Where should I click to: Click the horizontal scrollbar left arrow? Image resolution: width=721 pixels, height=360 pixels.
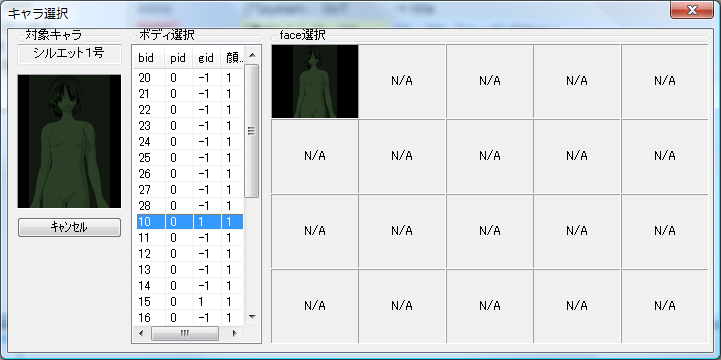coord(142,333)
